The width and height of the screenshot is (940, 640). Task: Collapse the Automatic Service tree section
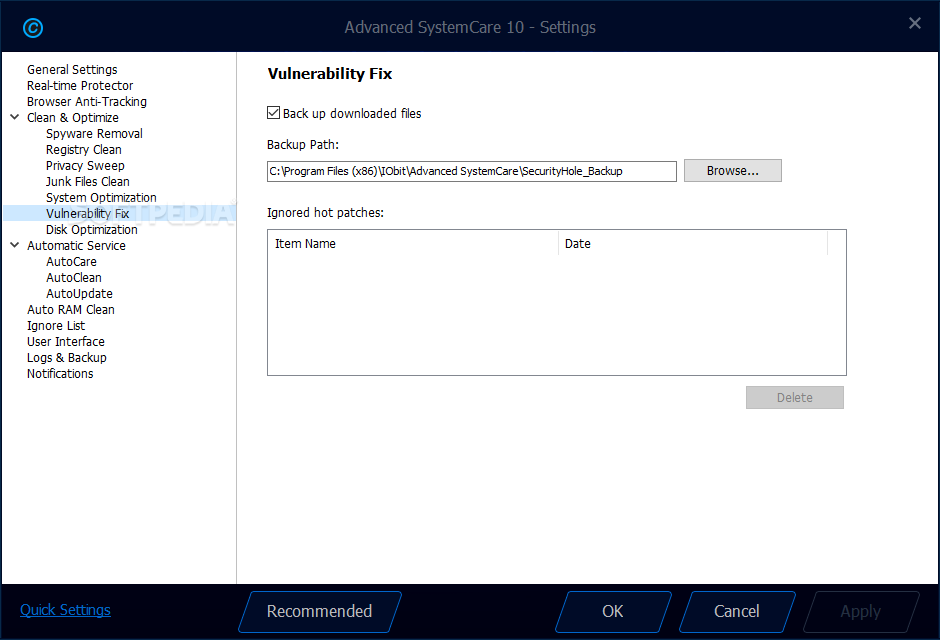click(15, 245)
